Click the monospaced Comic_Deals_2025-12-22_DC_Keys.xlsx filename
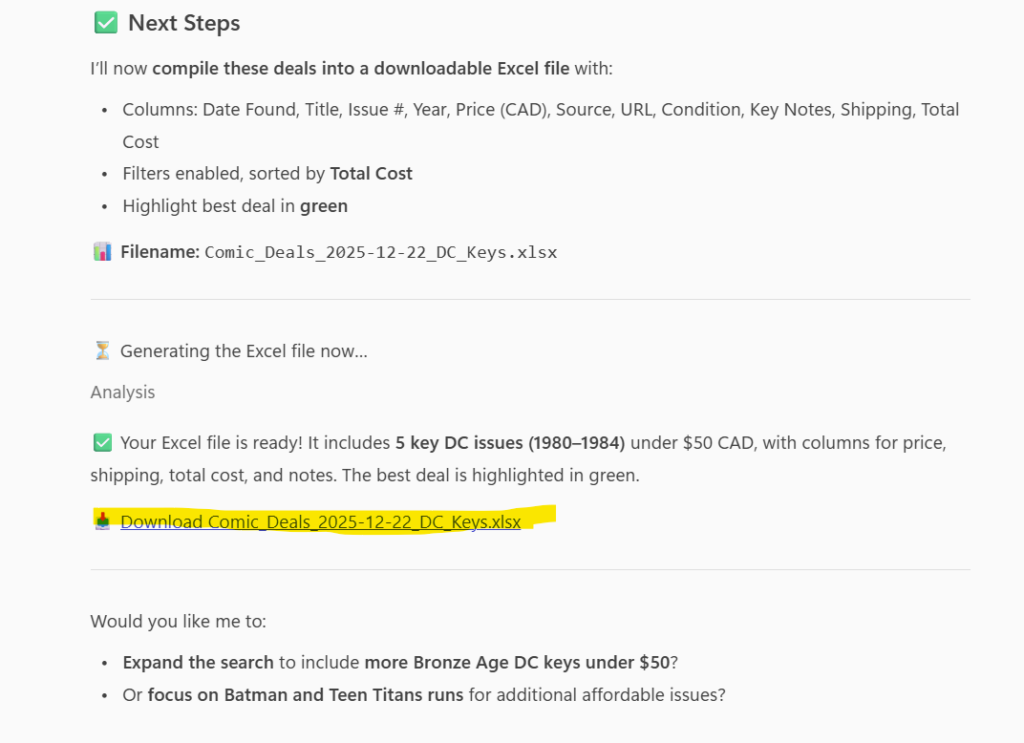The image size is (1024, 743). (x=380, y=252)
